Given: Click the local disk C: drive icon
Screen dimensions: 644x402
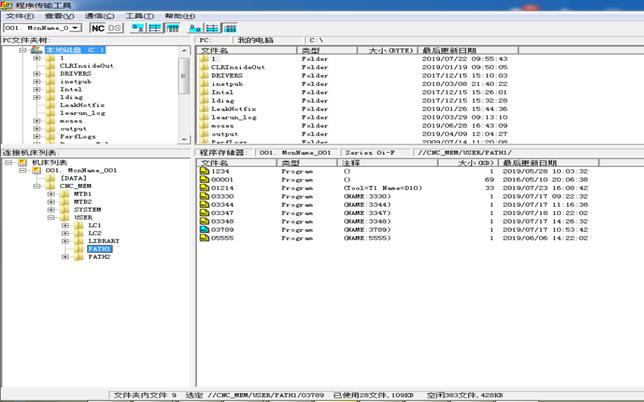Looking at the screenshot, I should pyautogui.click(x=37, y=50).
